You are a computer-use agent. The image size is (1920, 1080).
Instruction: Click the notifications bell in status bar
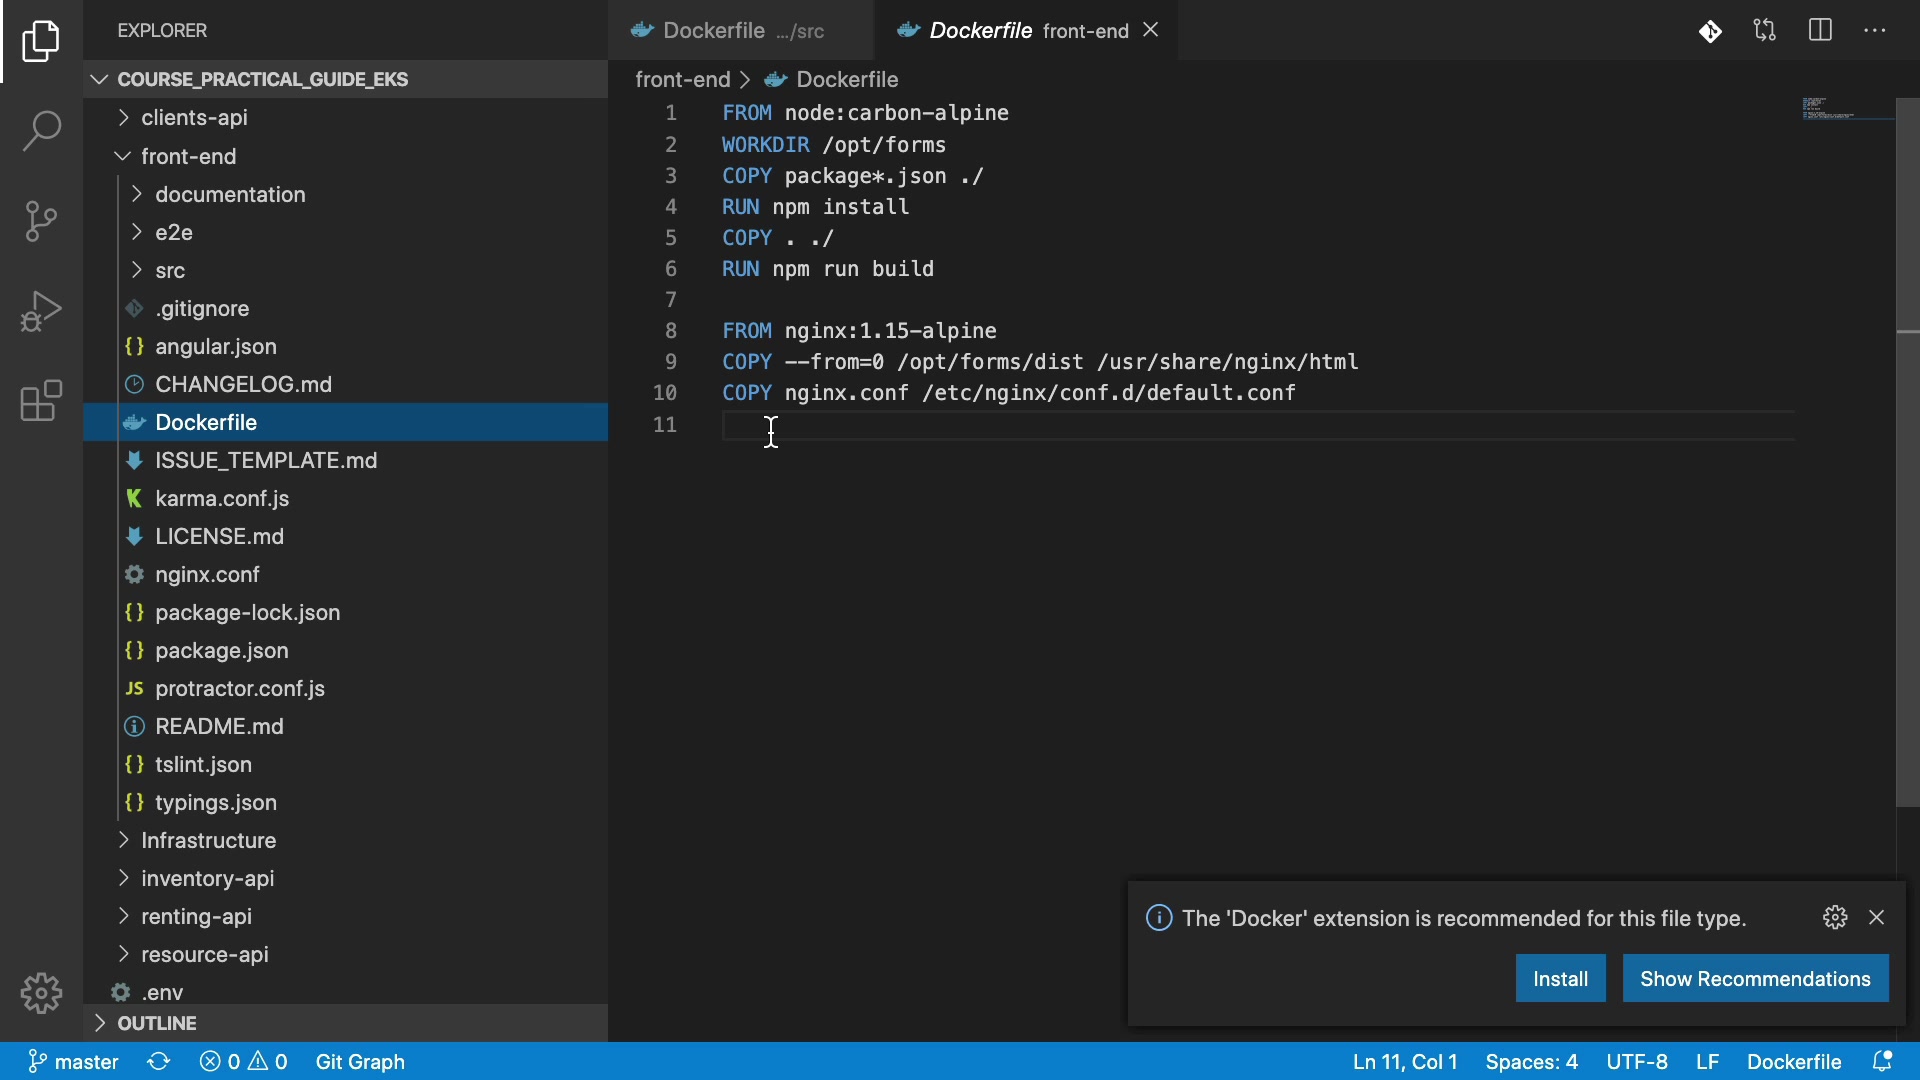1882,1061
